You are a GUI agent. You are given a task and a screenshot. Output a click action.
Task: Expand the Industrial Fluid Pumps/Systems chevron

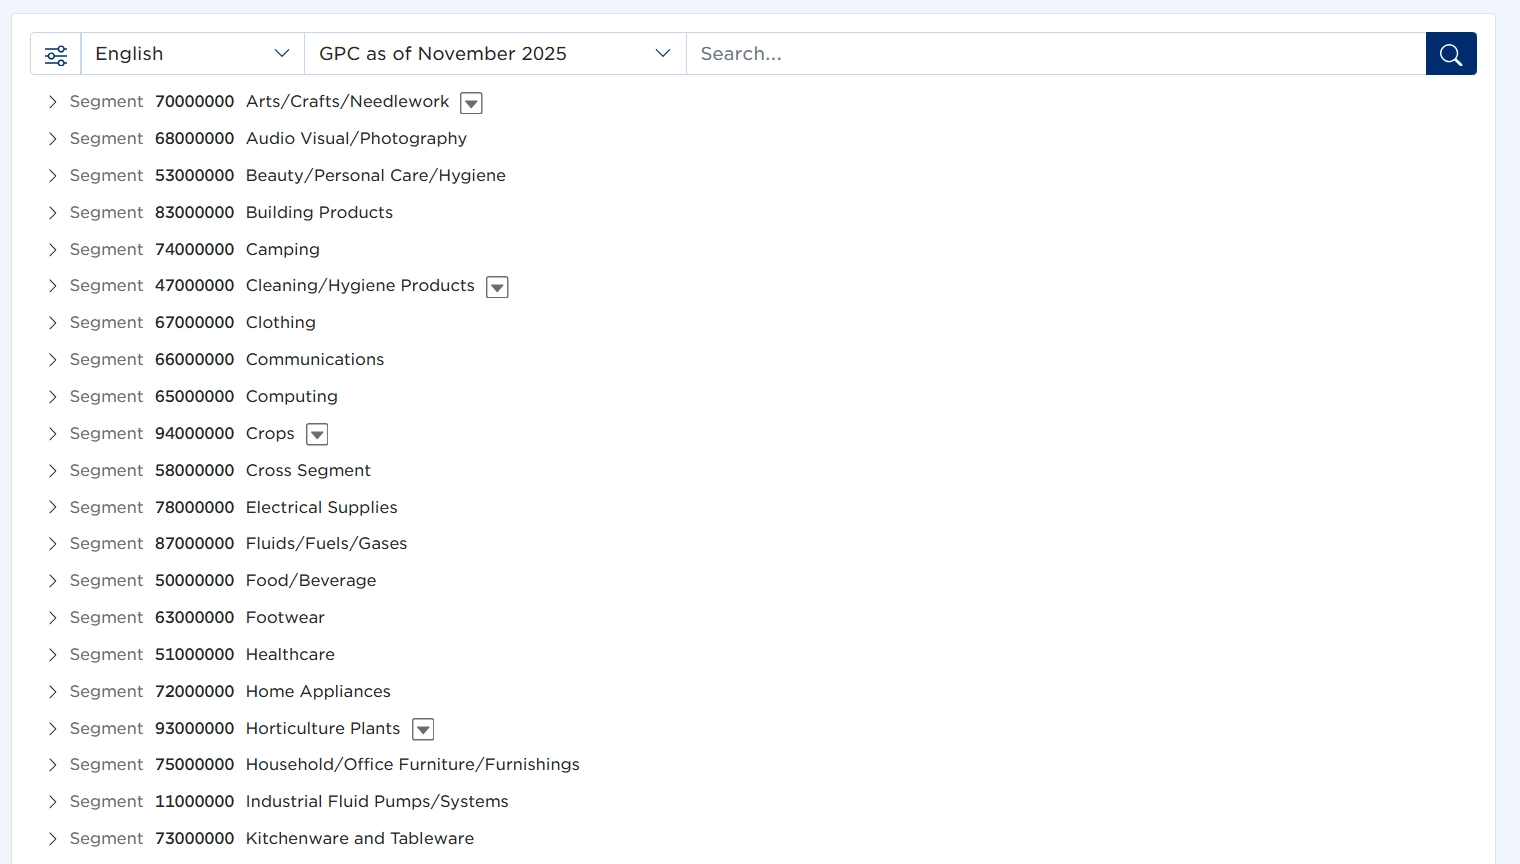tap(53, 802)
